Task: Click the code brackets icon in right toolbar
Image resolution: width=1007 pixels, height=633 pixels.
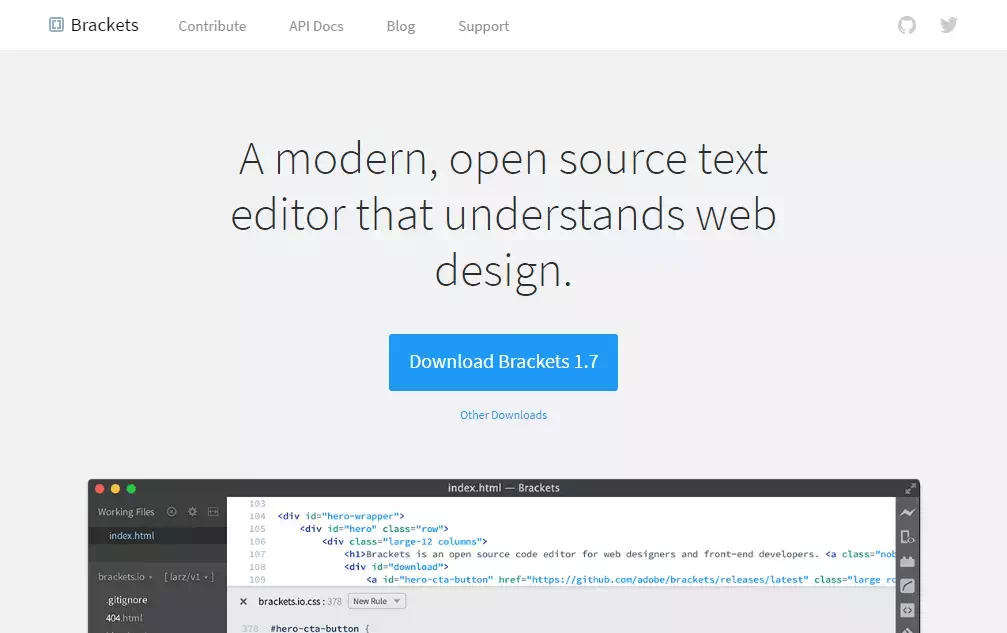Action: [x=907, y=611]
